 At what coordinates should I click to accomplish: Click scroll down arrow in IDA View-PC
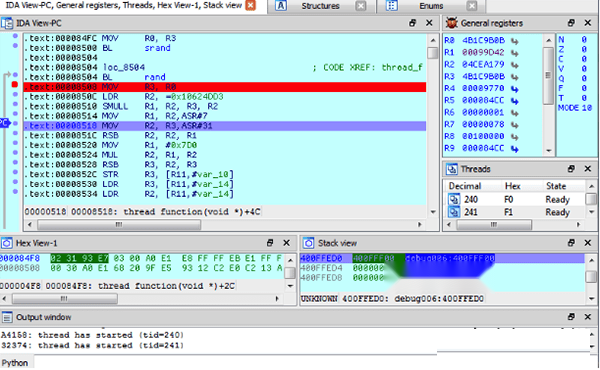(433, 212)
